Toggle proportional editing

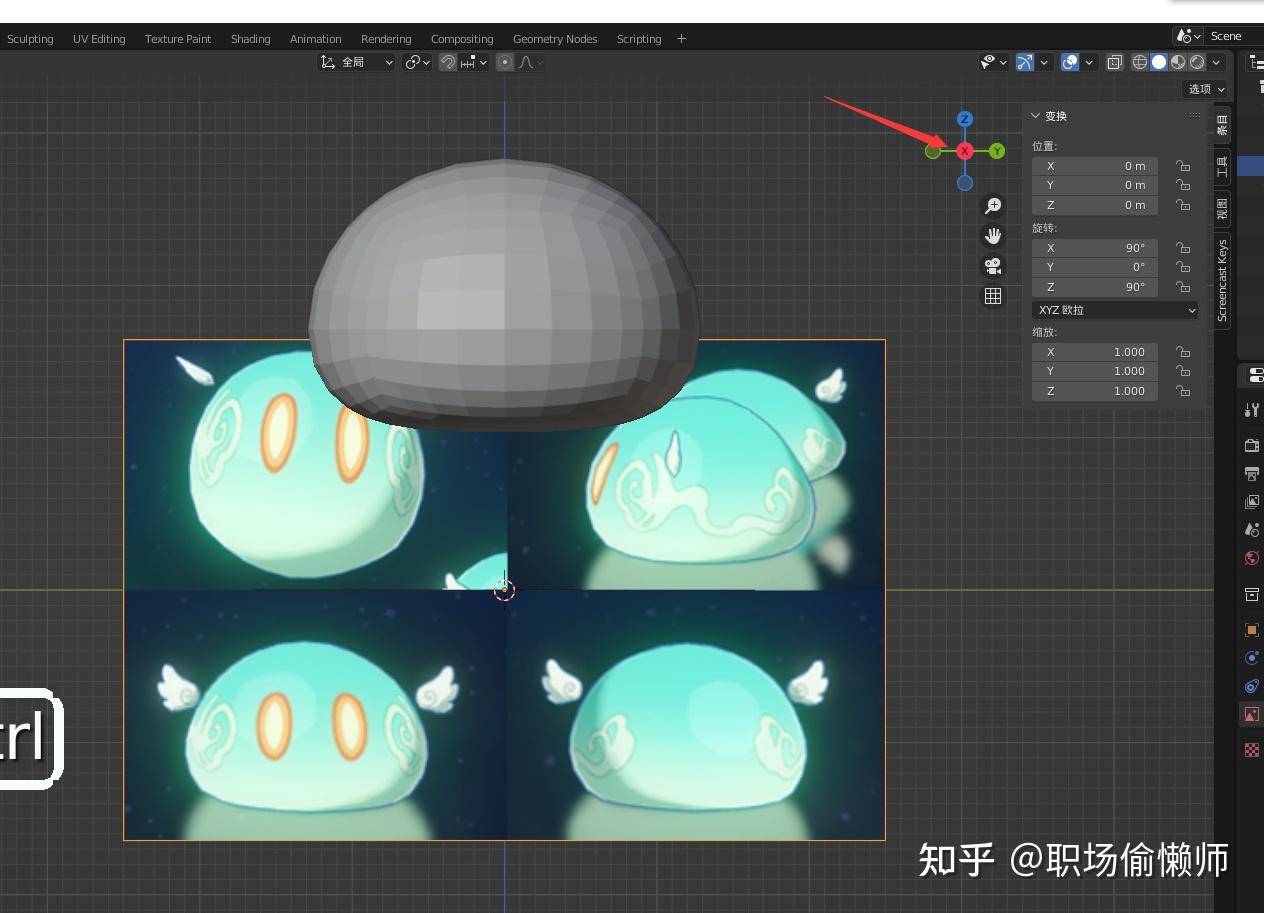[x=505, y=62]
